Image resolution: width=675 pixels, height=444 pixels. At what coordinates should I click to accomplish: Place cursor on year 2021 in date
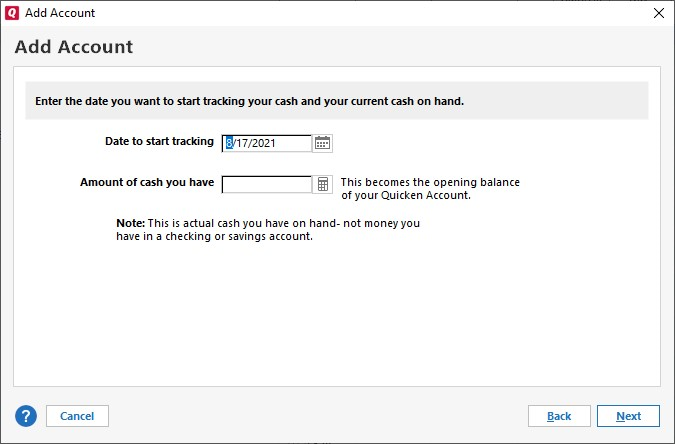[x=262, y=143]
